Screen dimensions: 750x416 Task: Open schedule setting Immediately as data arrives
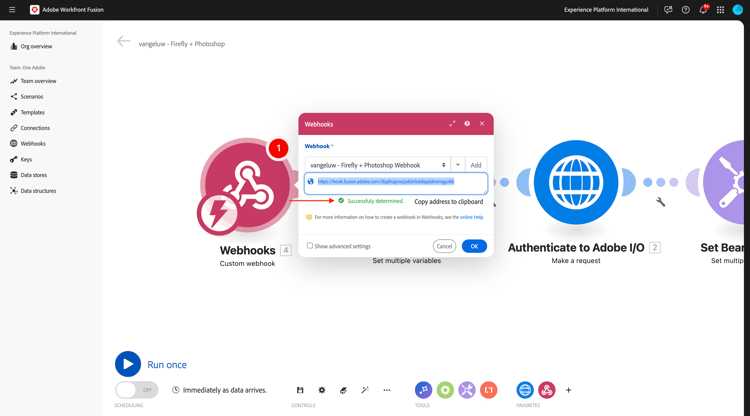[219, 390]
